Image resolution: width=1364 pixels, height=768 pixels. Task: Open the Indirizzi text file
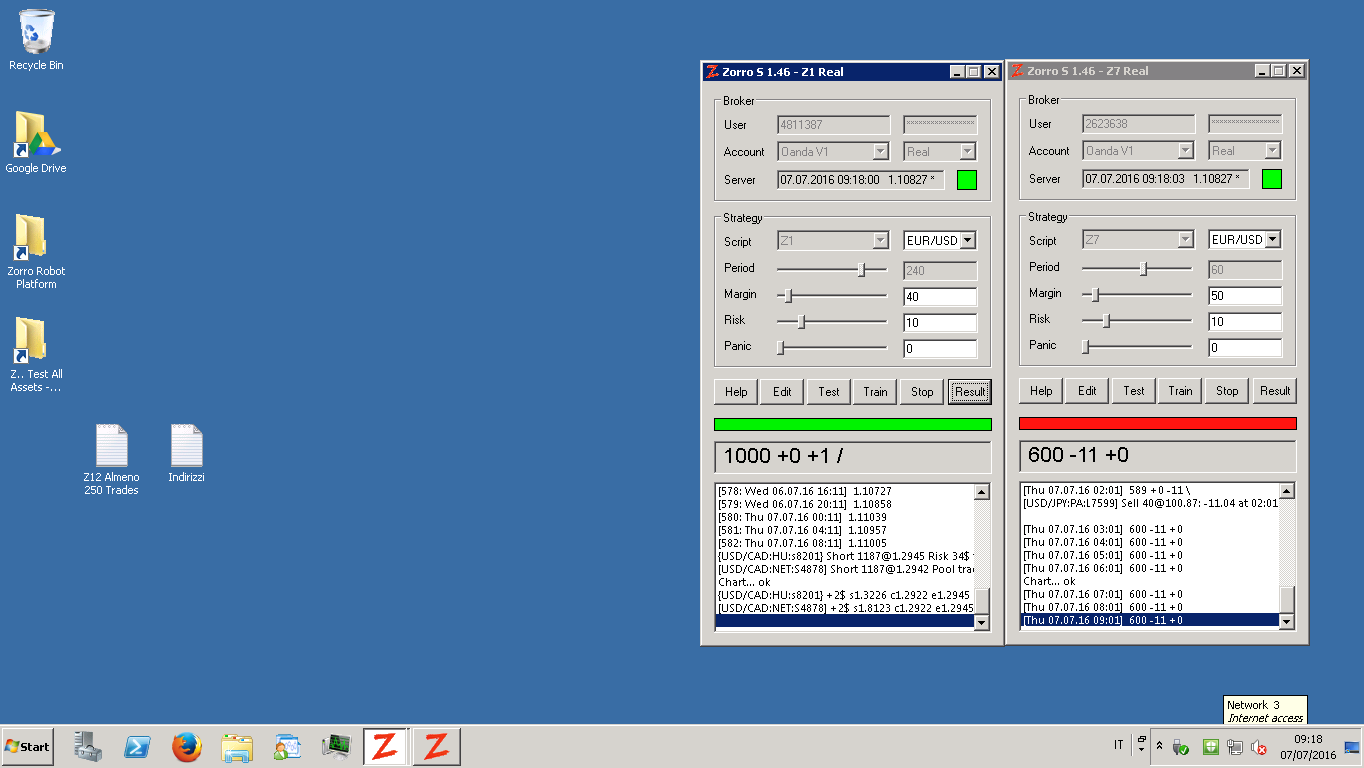pyautogui.click(x=187, y=446)
